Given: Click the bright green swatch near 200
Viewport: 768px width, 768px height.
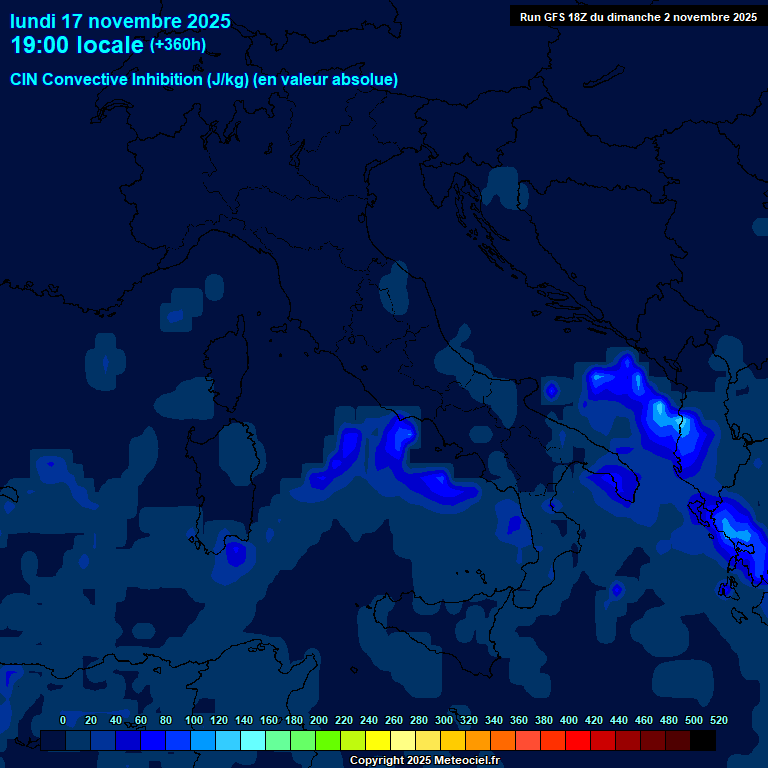Looking at the screenshot, I should click(328, 741).
